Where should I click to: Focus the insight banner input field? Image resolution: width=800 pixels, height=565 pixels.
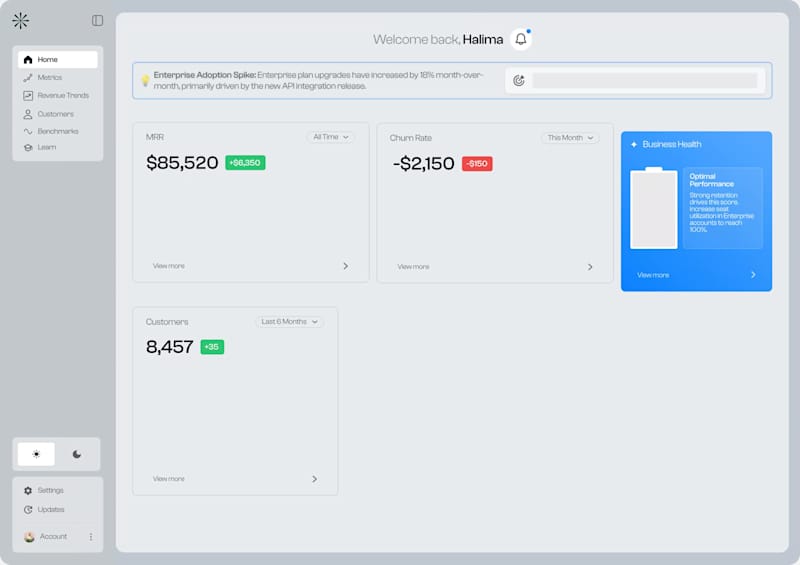[x=645, y=81]
